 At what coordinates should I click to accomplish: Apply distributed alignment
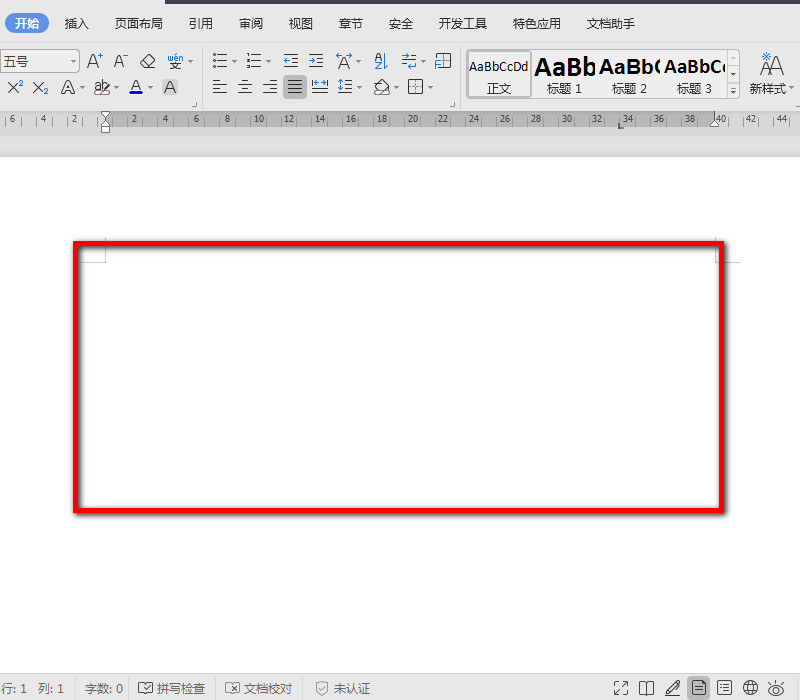320,87
